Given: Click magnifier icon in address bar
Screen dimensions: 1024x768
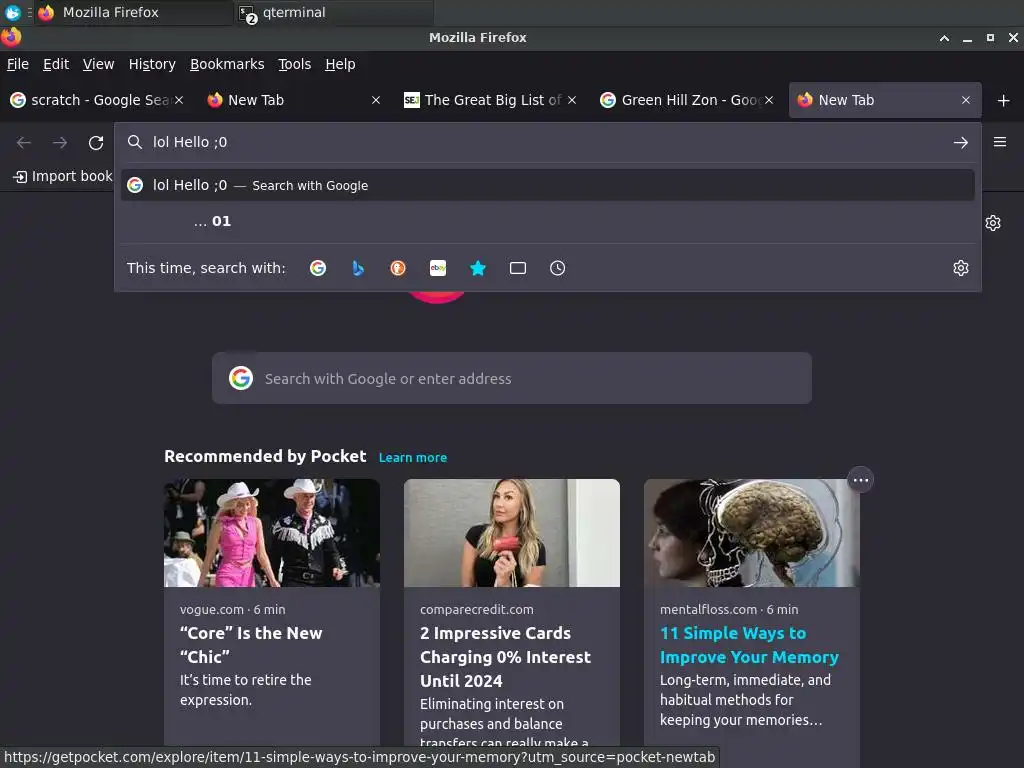Looking at the screenshot, I should coord(135,142).
